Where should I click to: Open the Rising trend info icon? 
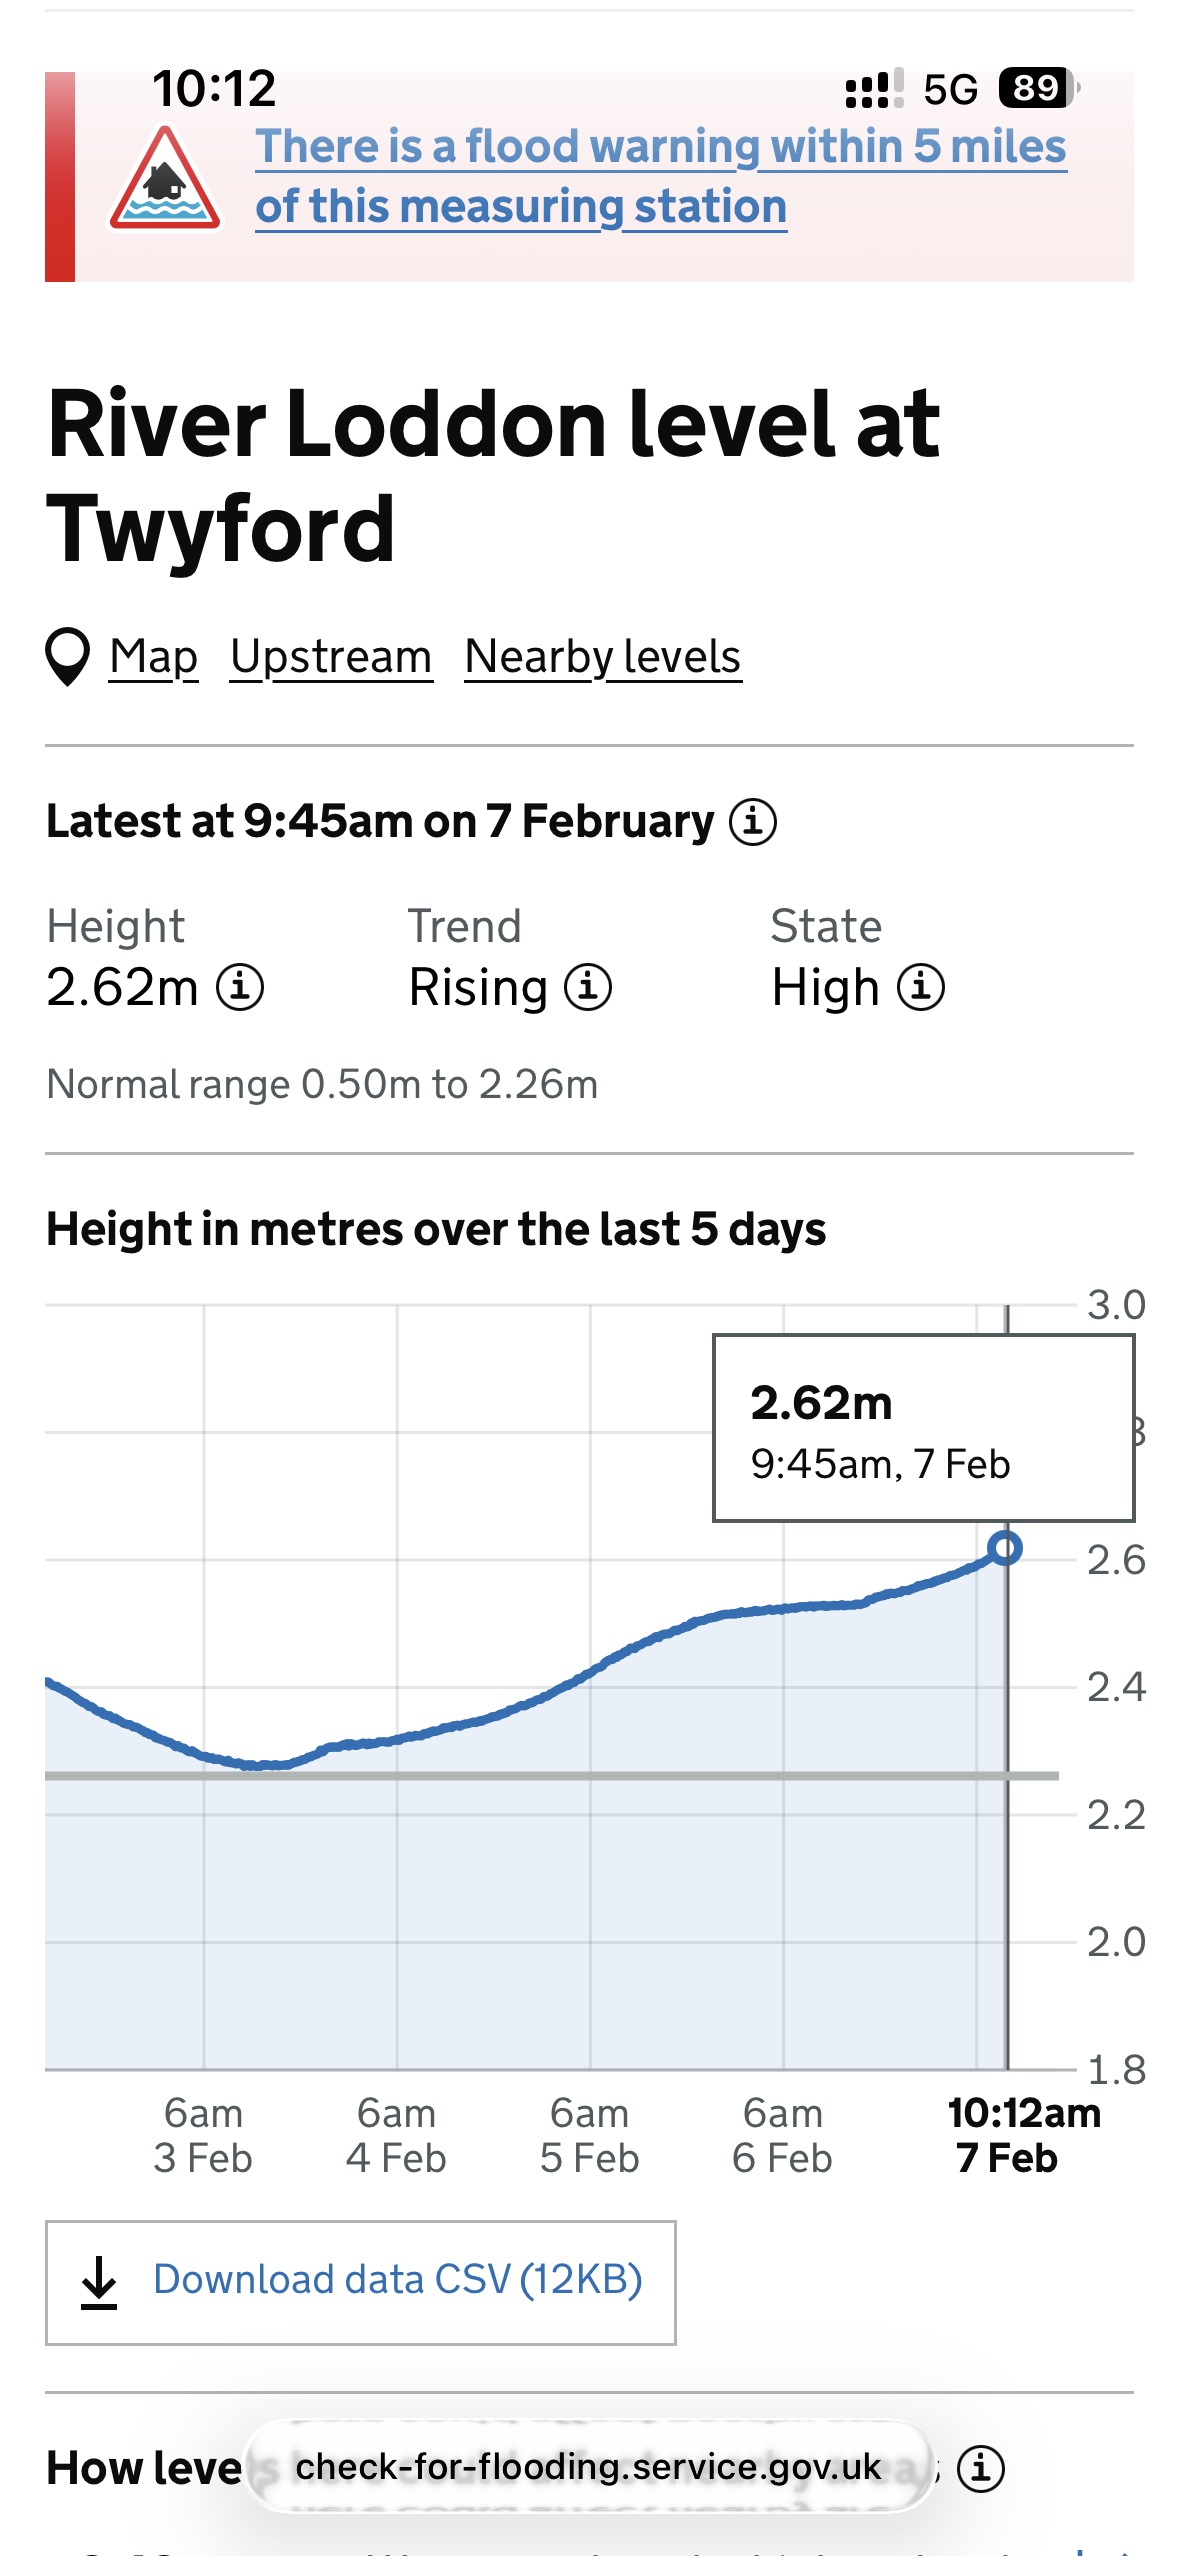click(x=588, y=988)
